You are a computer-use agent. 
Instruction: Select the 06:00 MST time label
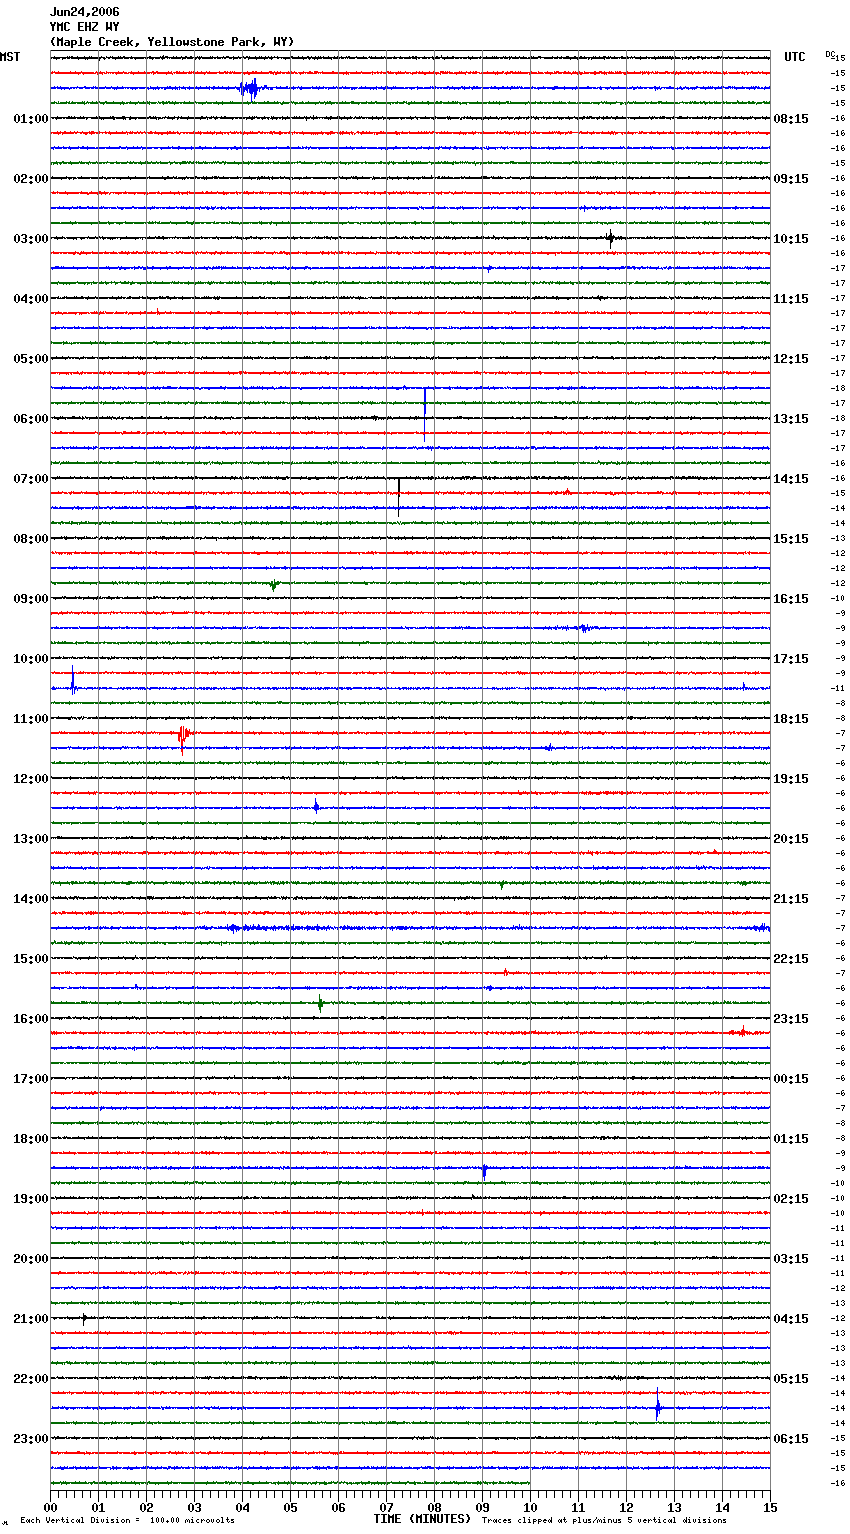[31, 419]
